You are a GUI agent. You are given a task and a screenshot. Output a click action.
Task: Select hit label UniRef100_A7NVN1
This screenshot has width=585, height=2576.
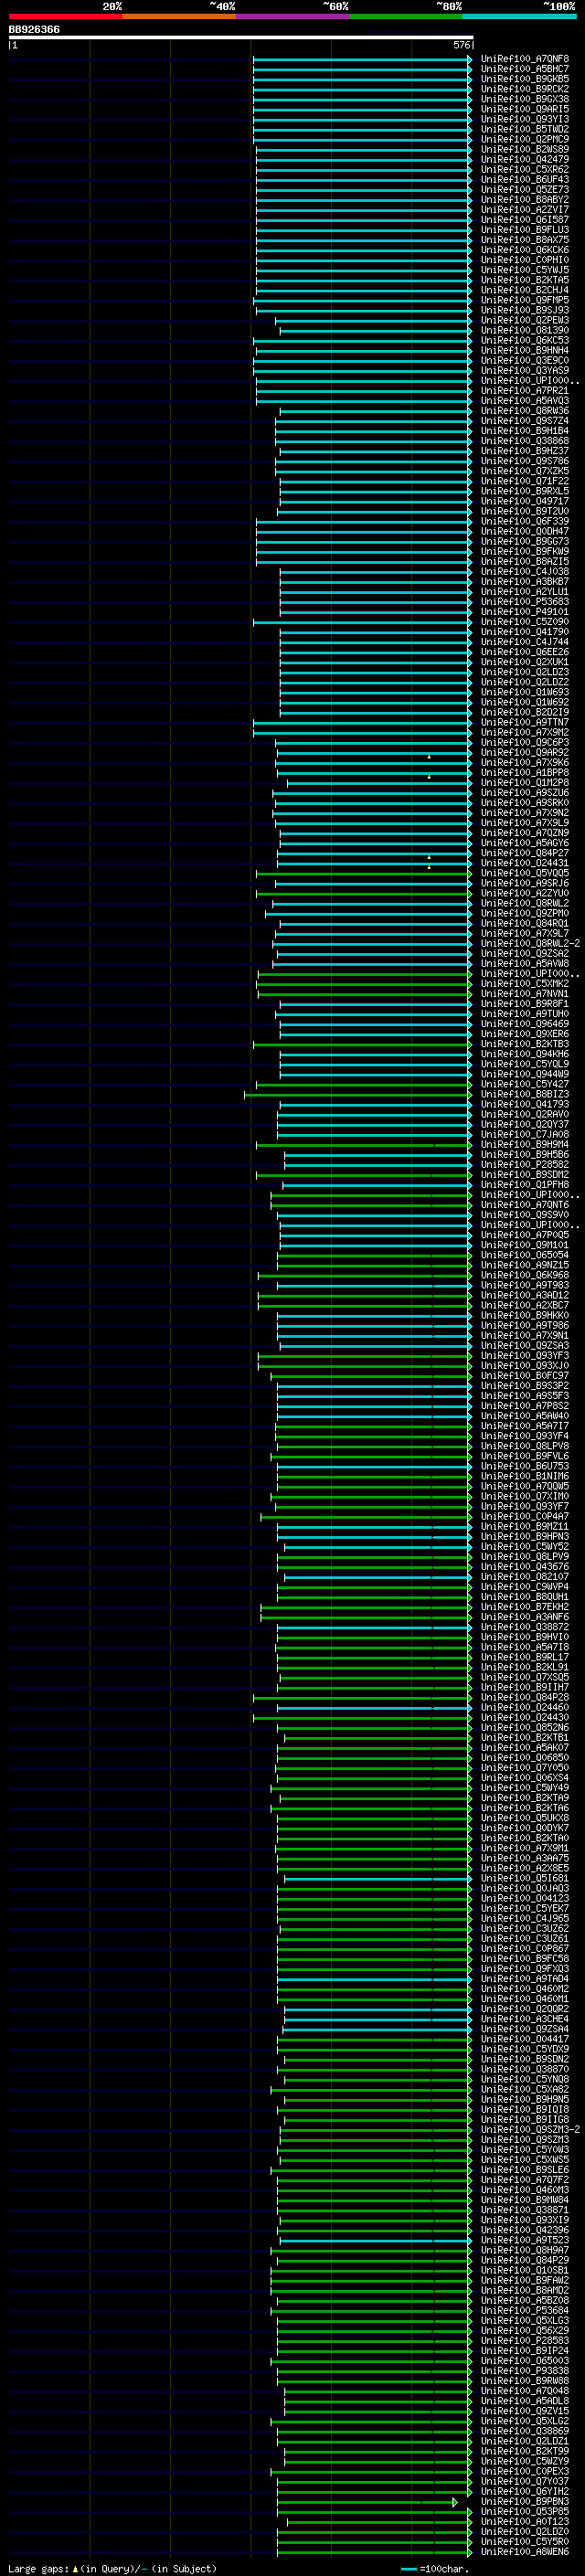point(524,994)
